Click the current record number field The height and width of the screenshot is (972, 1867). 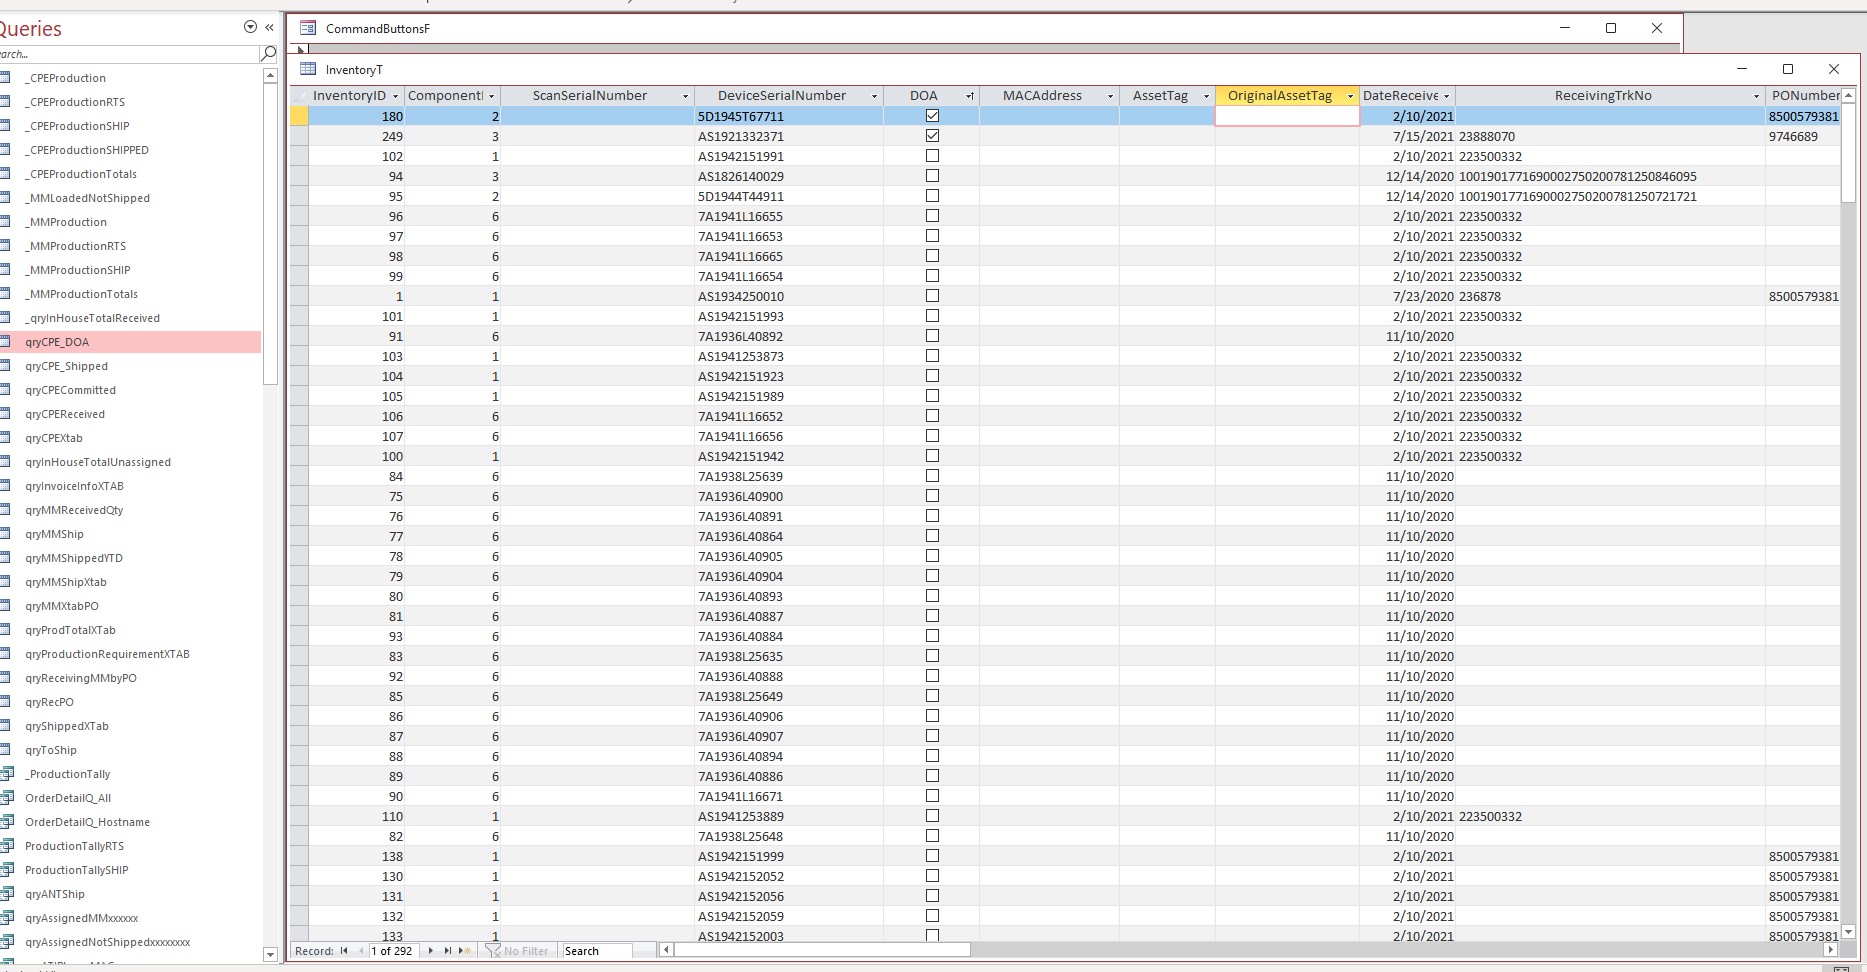[x=394, y=951]
